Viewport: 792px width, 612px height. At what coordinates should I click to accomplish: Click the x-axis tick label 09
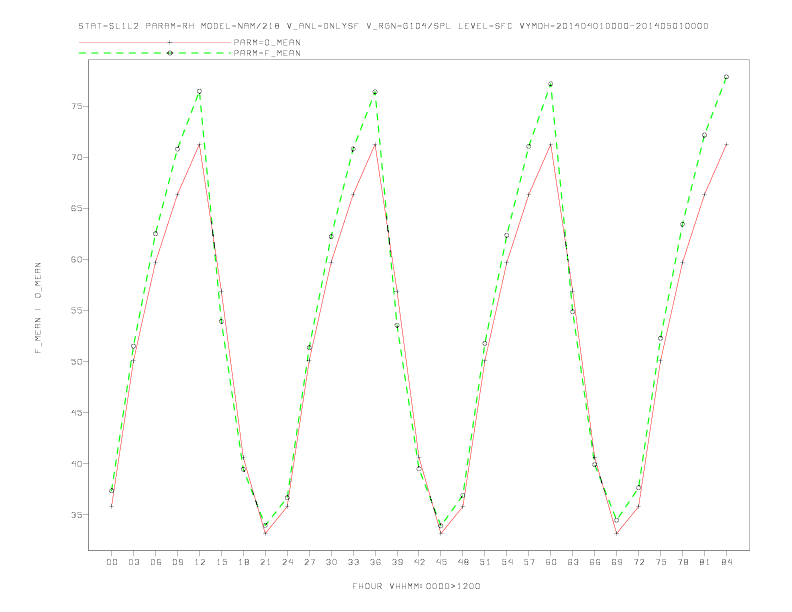[177, 562]
